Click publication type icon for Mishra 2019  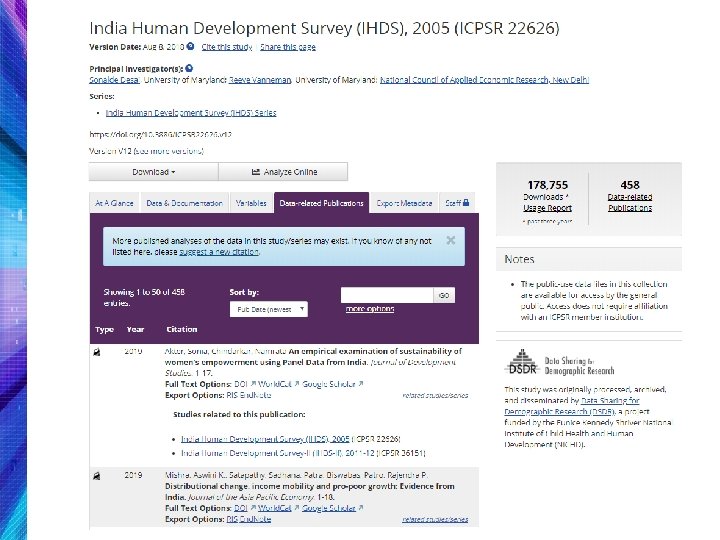(97, 476)
